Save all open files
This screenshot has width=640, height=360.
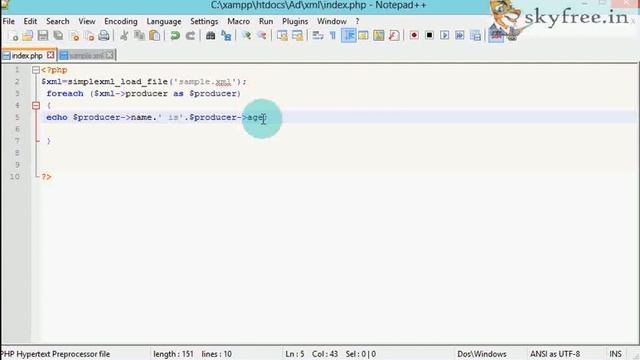[58, 36]
